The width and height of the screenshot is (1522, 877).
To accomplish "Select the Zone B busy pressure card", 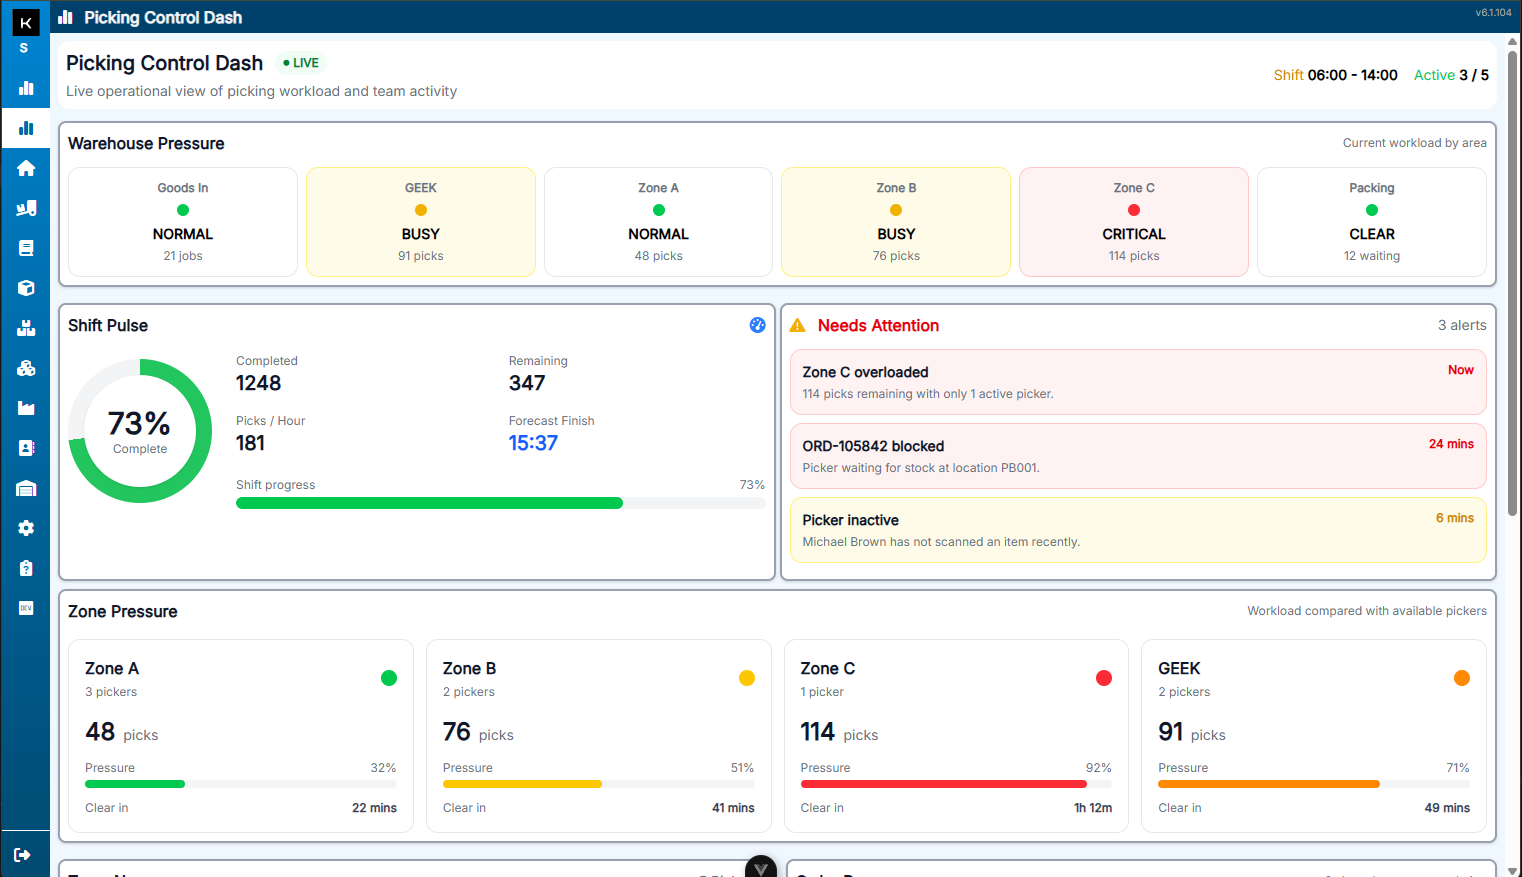I will [x=896, y=222].
